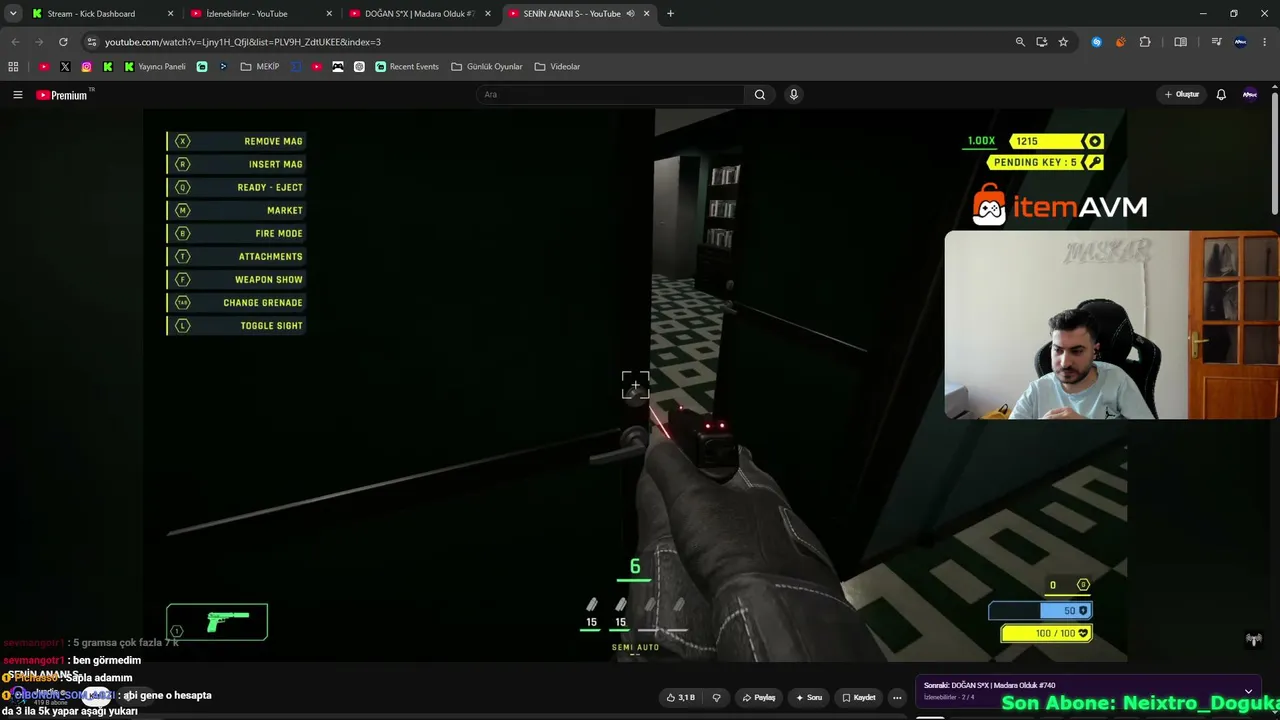This screenshot has width=1280, height=720.
Task: Start voice search with the microphone
Action: 794,95
